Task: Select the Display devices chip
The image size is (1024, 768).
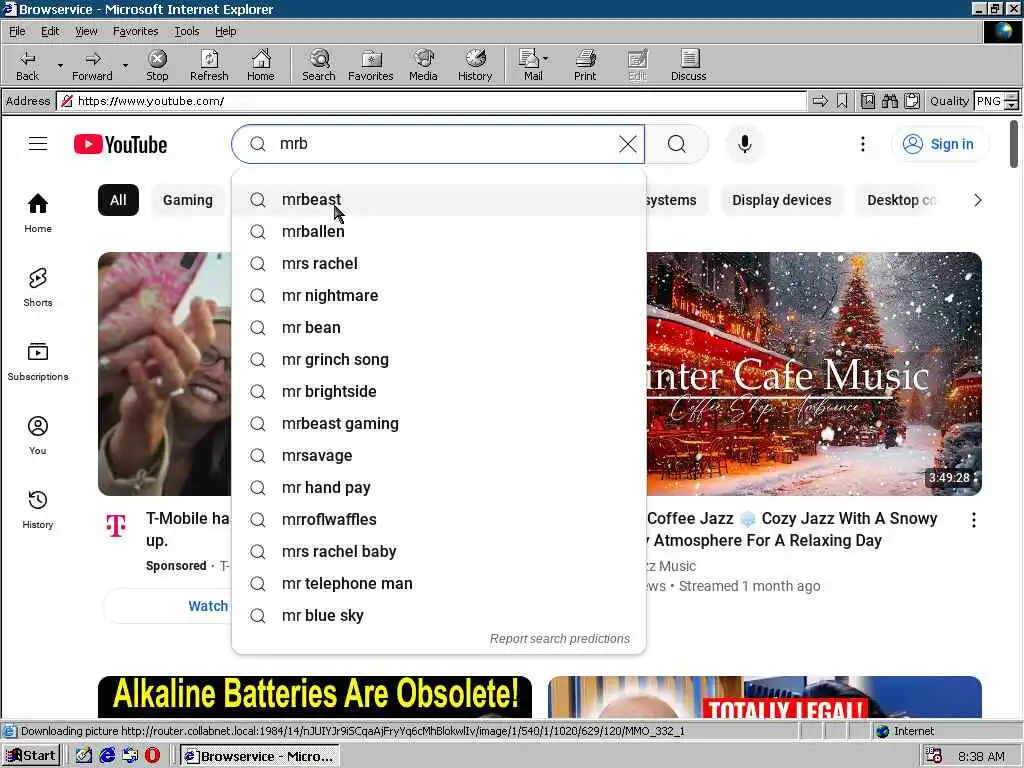Action: [x=782, y=200]
